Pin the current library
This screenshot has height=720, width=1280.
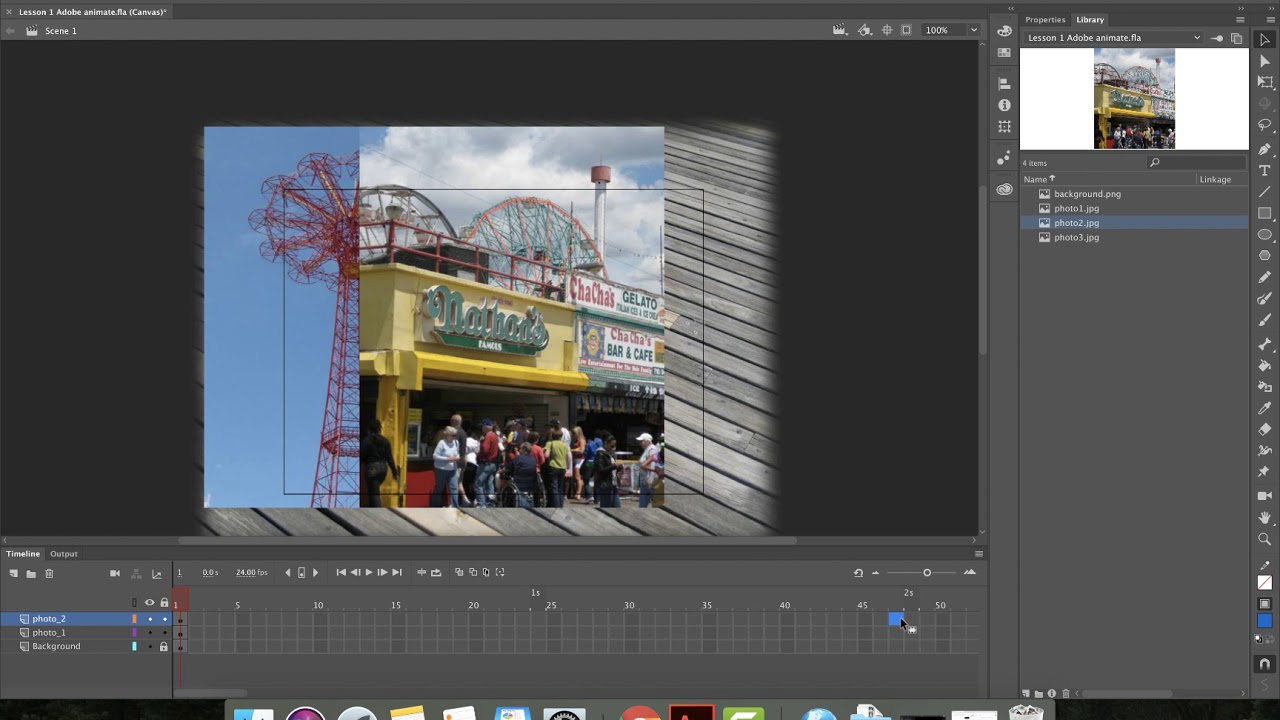pyautogui.click(x=1217, y=38)
